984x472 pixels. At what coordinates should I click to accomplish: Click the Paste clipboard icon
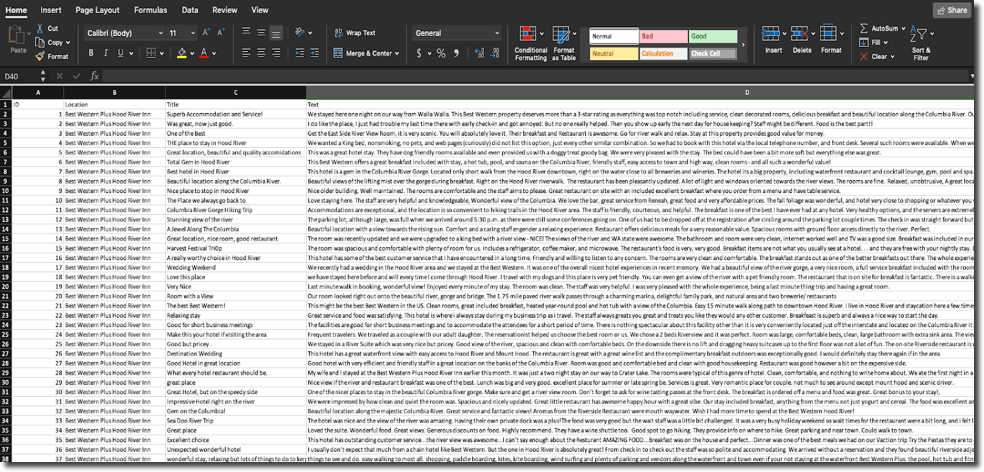18,36
